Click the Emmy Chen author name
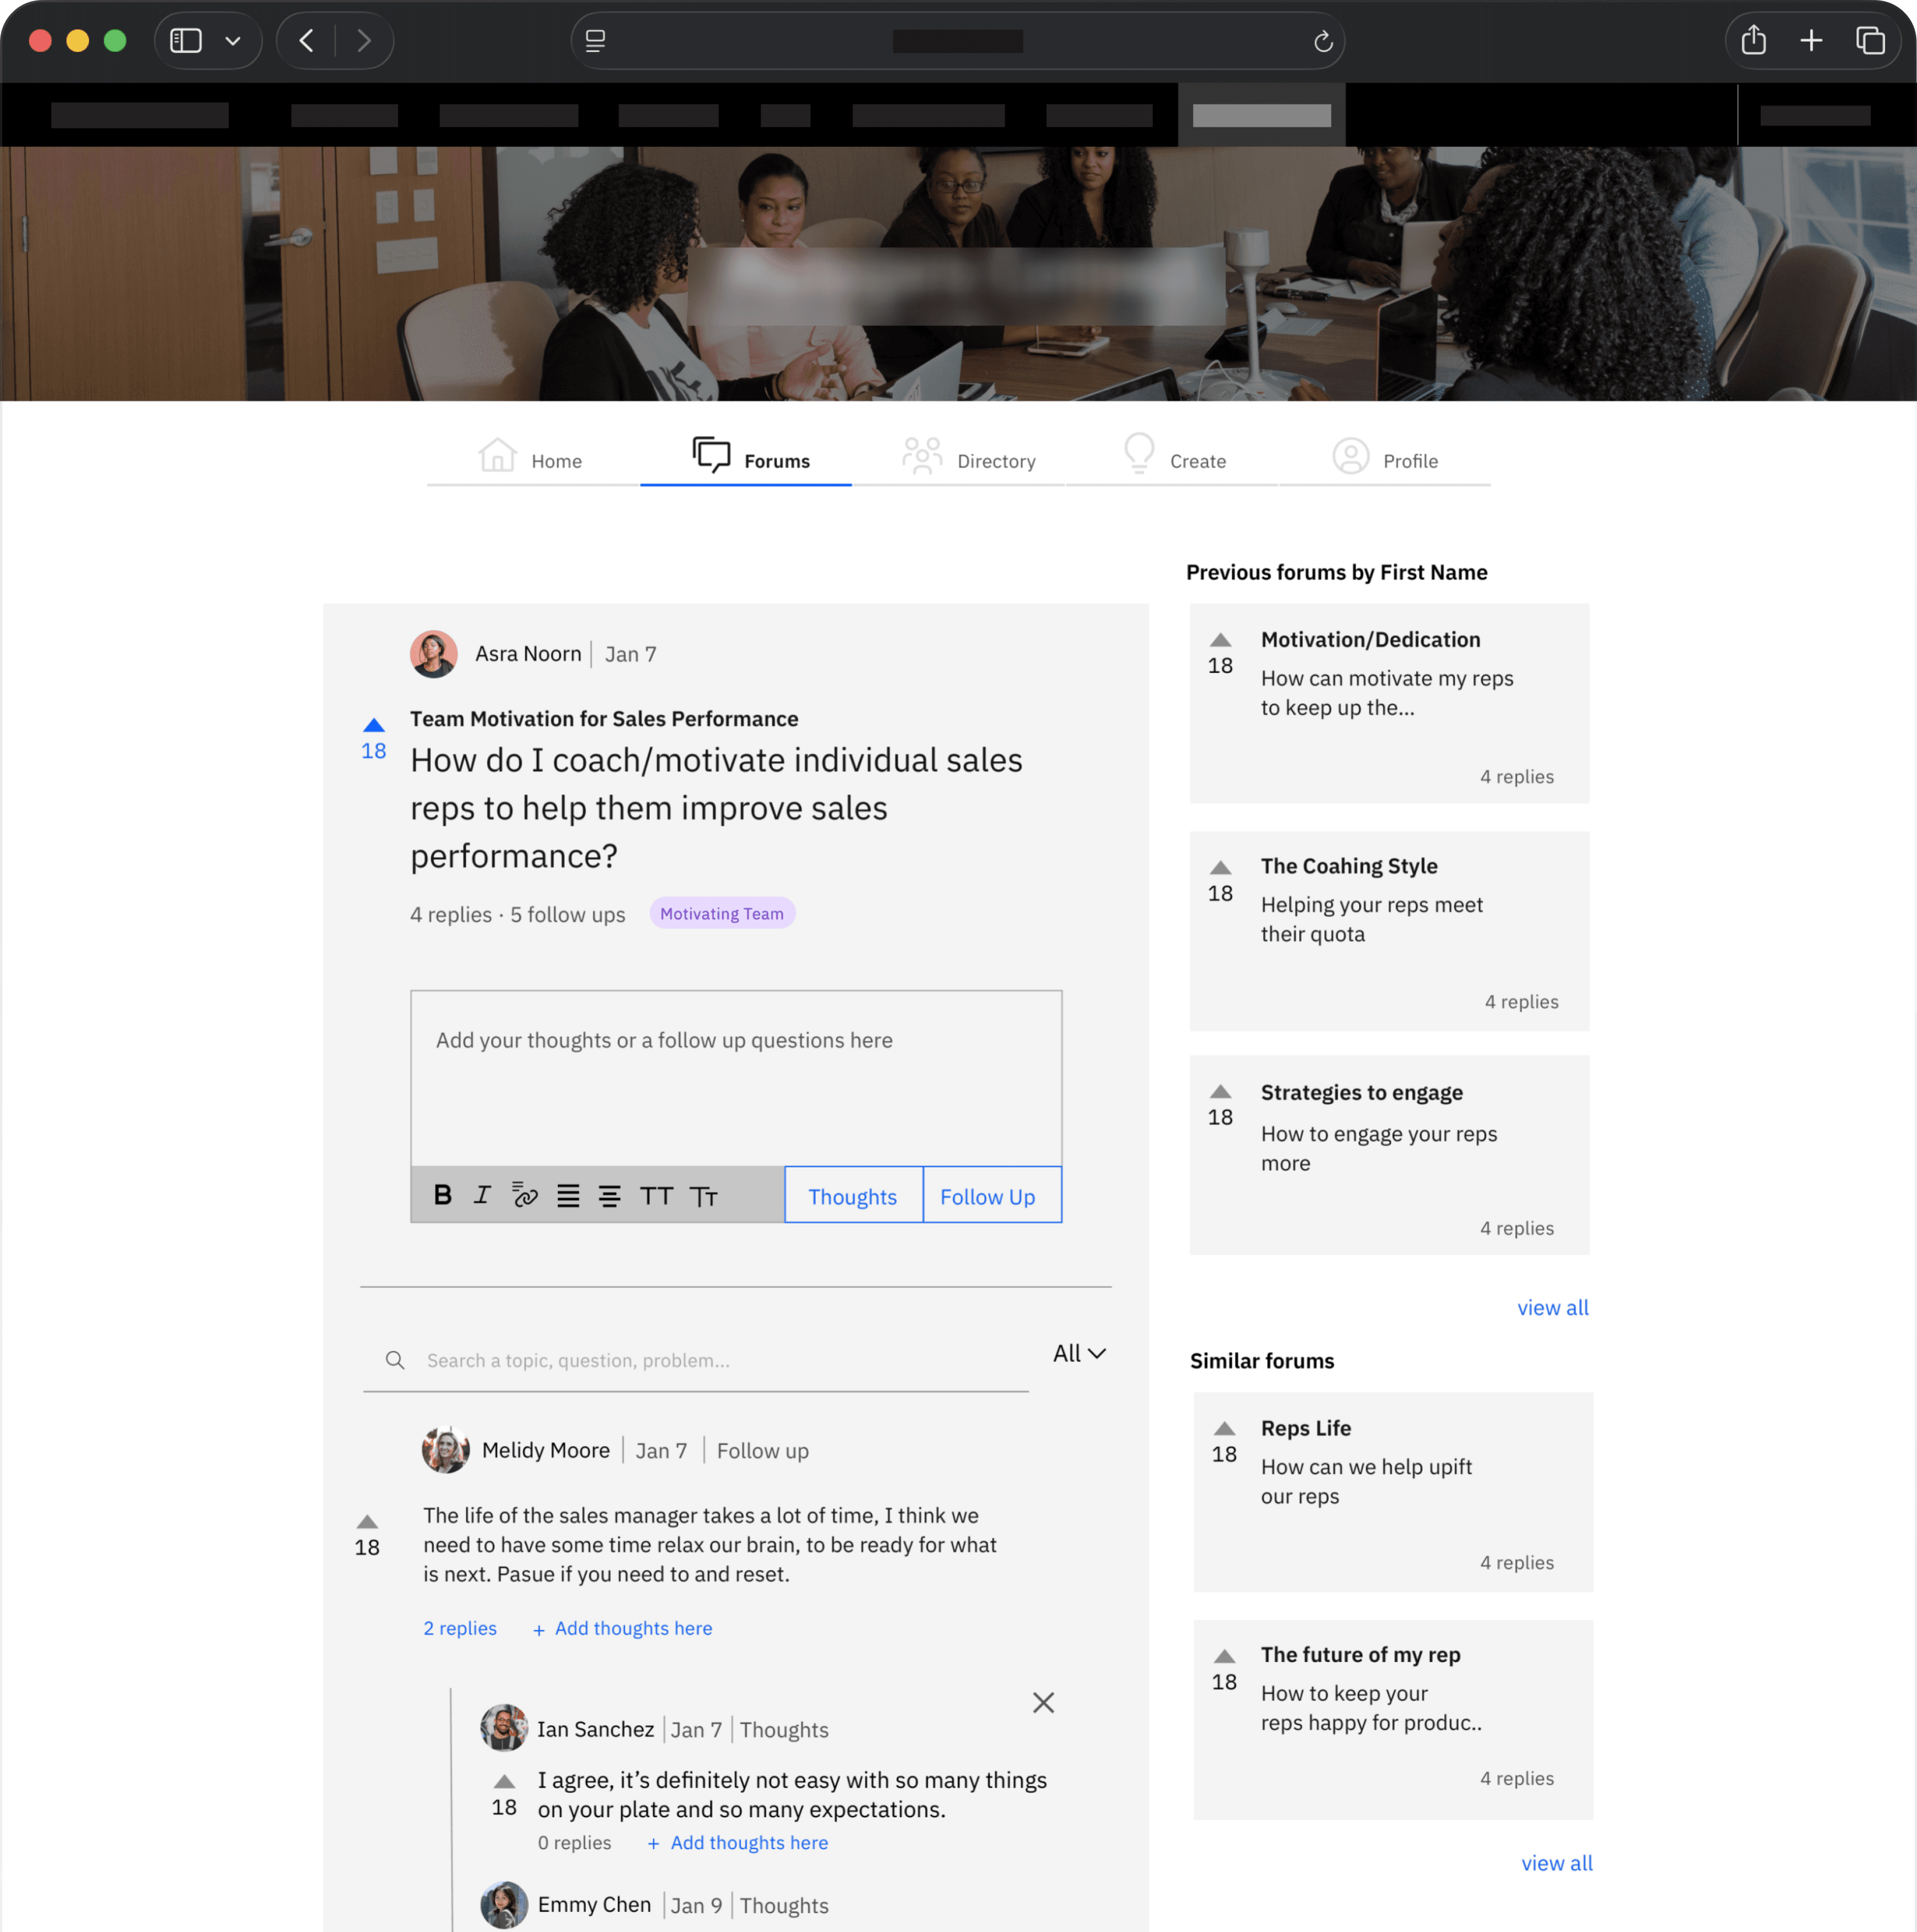Viewport: 1917px width, 1932px height. 594,1905
